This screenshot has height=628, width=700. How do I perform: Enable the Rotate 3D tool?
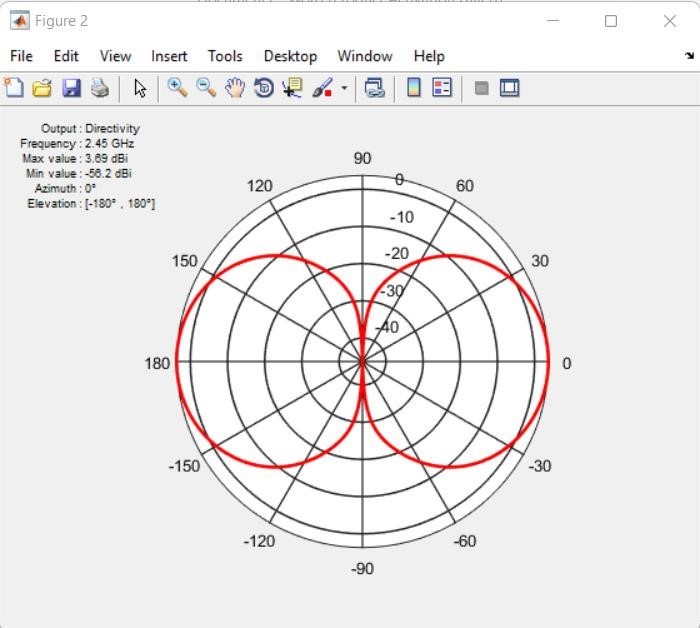click(x=264, y=88)
